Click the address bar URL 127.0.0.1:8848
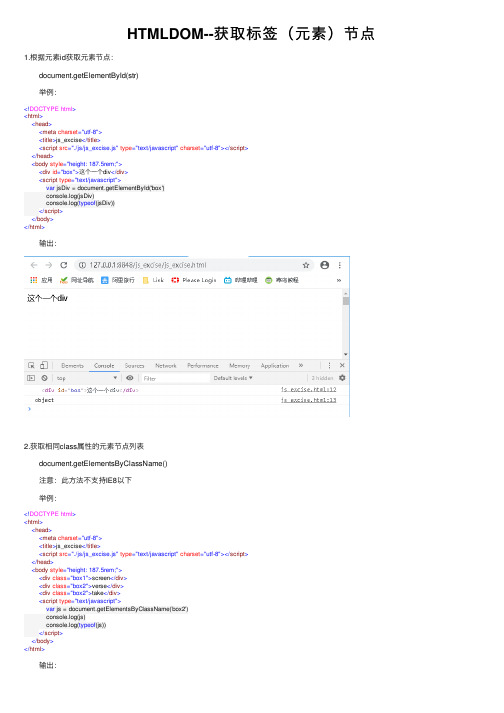This screenshot has height=713, width=504. [148, 265]
